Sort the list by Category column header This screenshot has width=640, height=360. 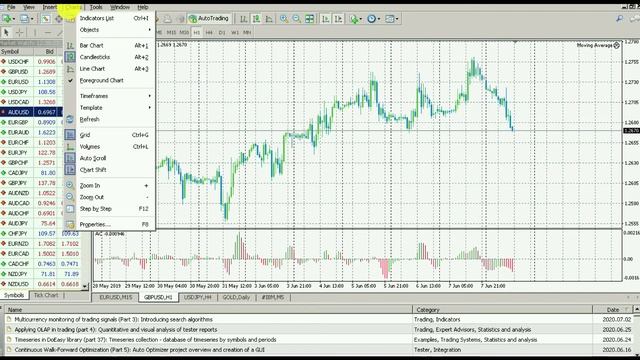pyautogui.click(x=502, y=310)
